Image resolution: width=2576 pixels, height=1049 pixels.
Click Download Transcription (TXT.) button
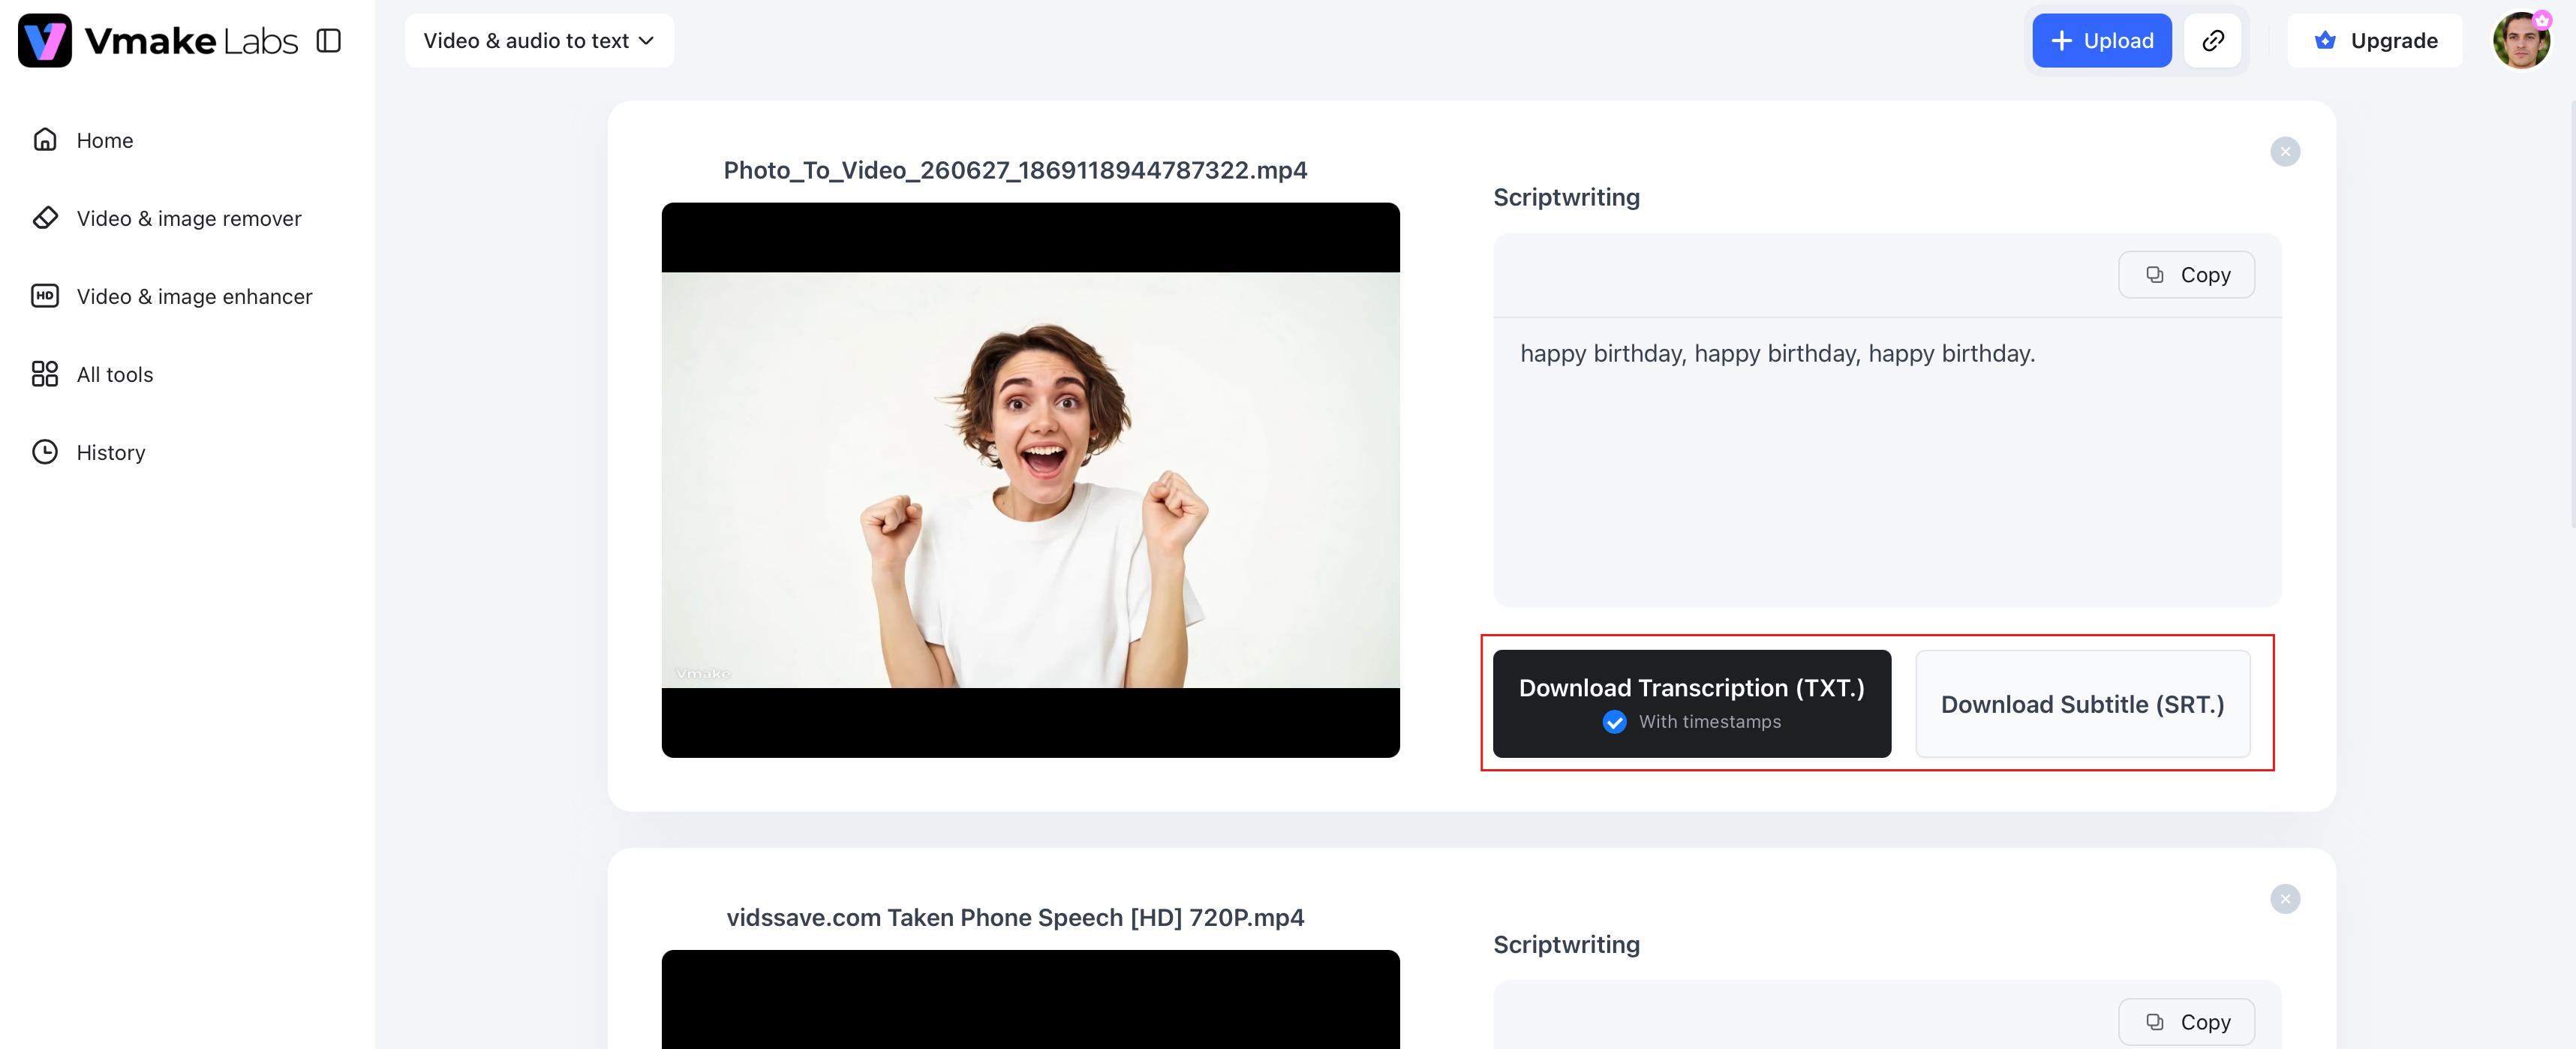[x=1691, y=704]
